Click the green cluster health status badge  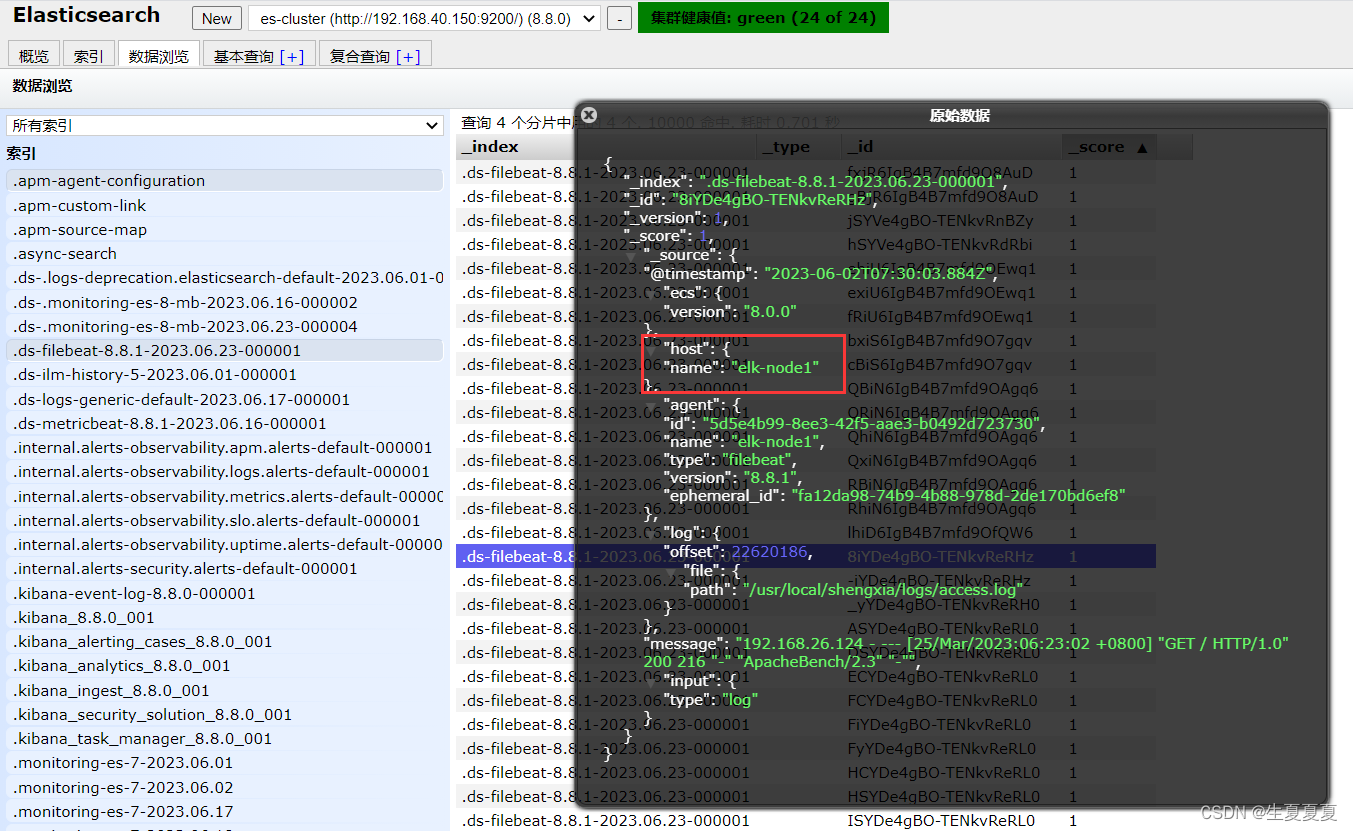763,18
